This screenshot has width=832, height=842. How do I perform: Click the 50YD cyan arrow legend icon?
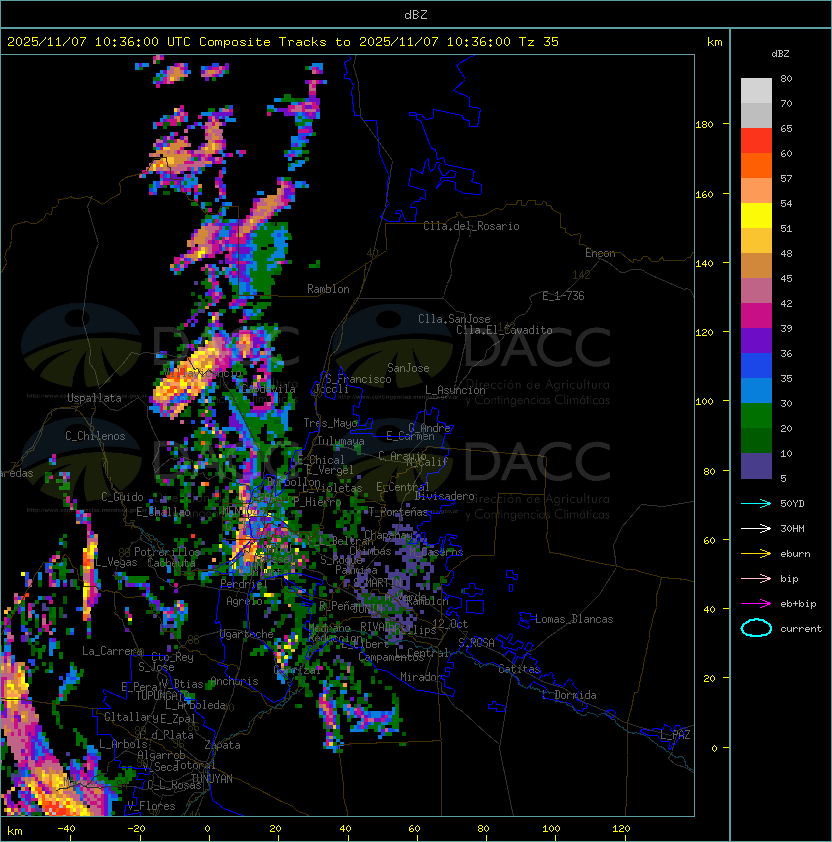click(756, 503)
